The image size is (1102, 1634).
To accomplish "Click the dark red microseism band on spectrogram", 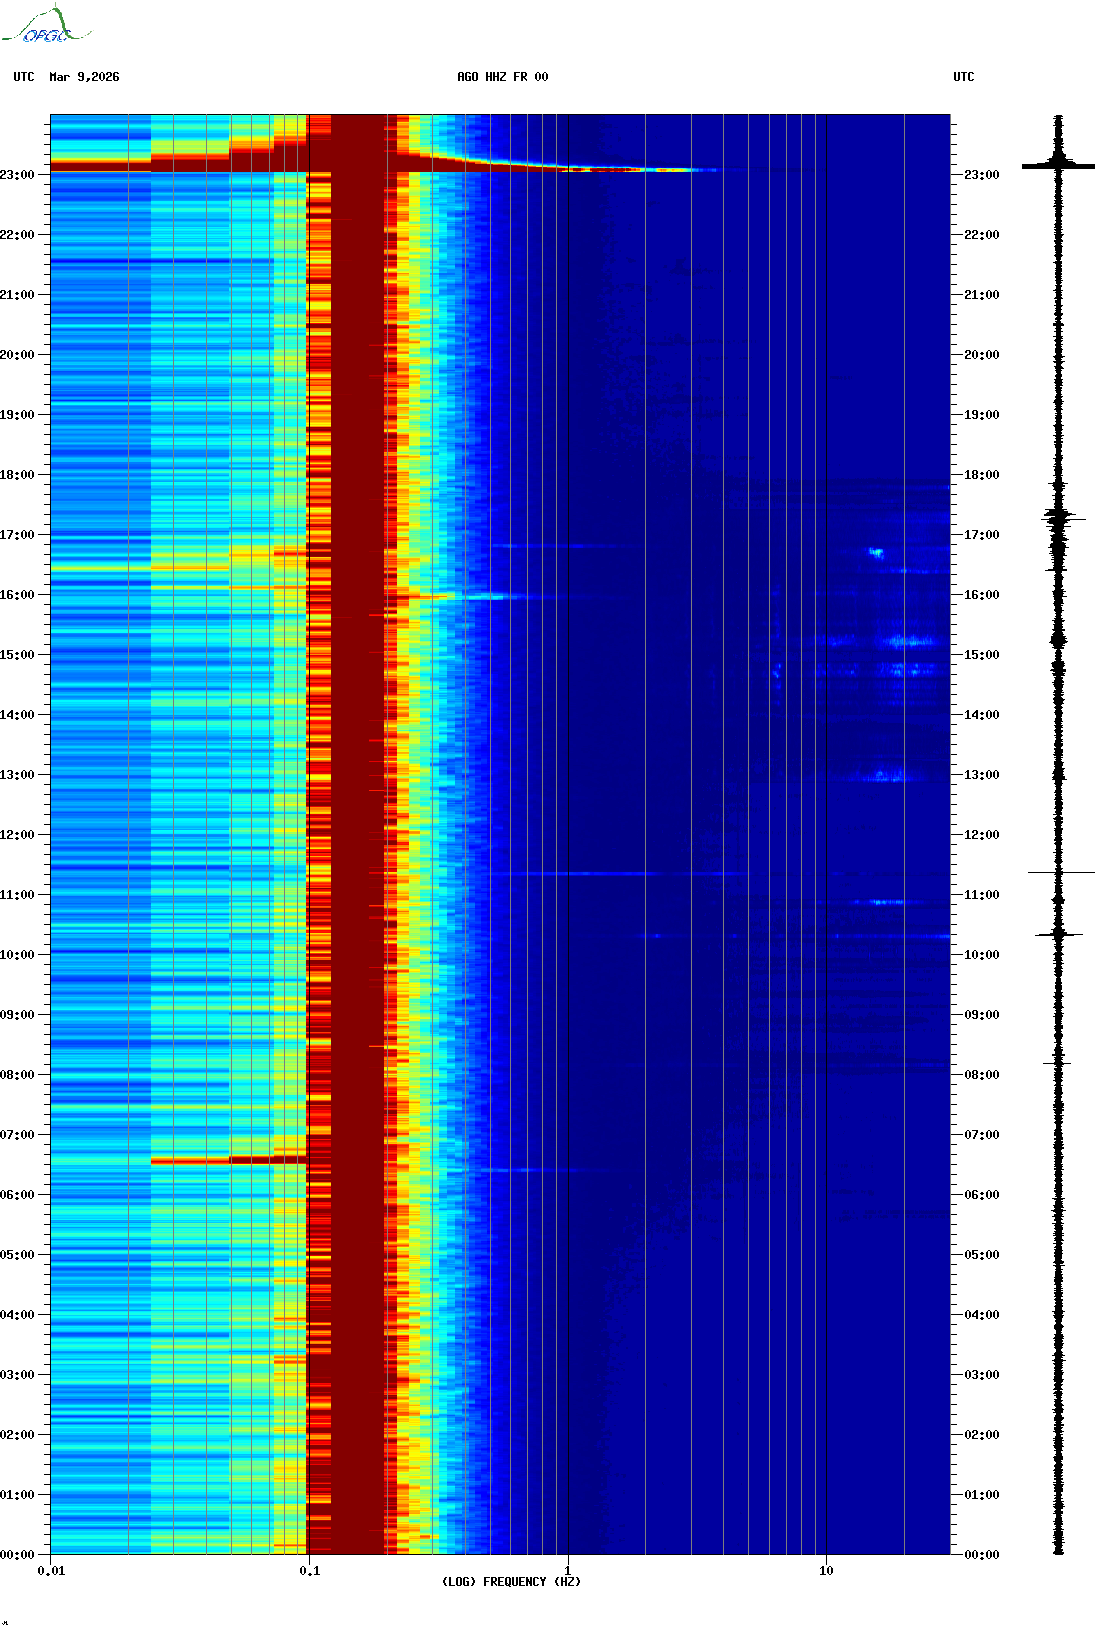I will (x=358, y=835).
